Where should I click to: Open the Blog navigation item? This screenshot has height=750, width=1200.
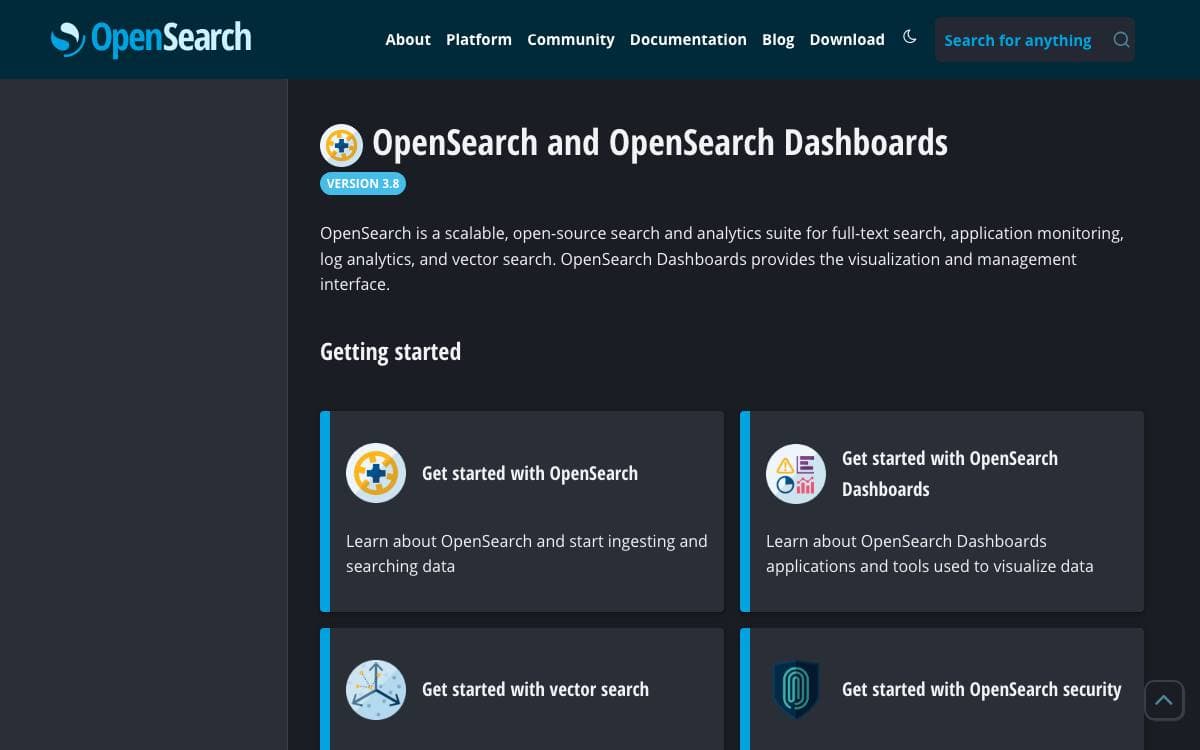(778, 40)
